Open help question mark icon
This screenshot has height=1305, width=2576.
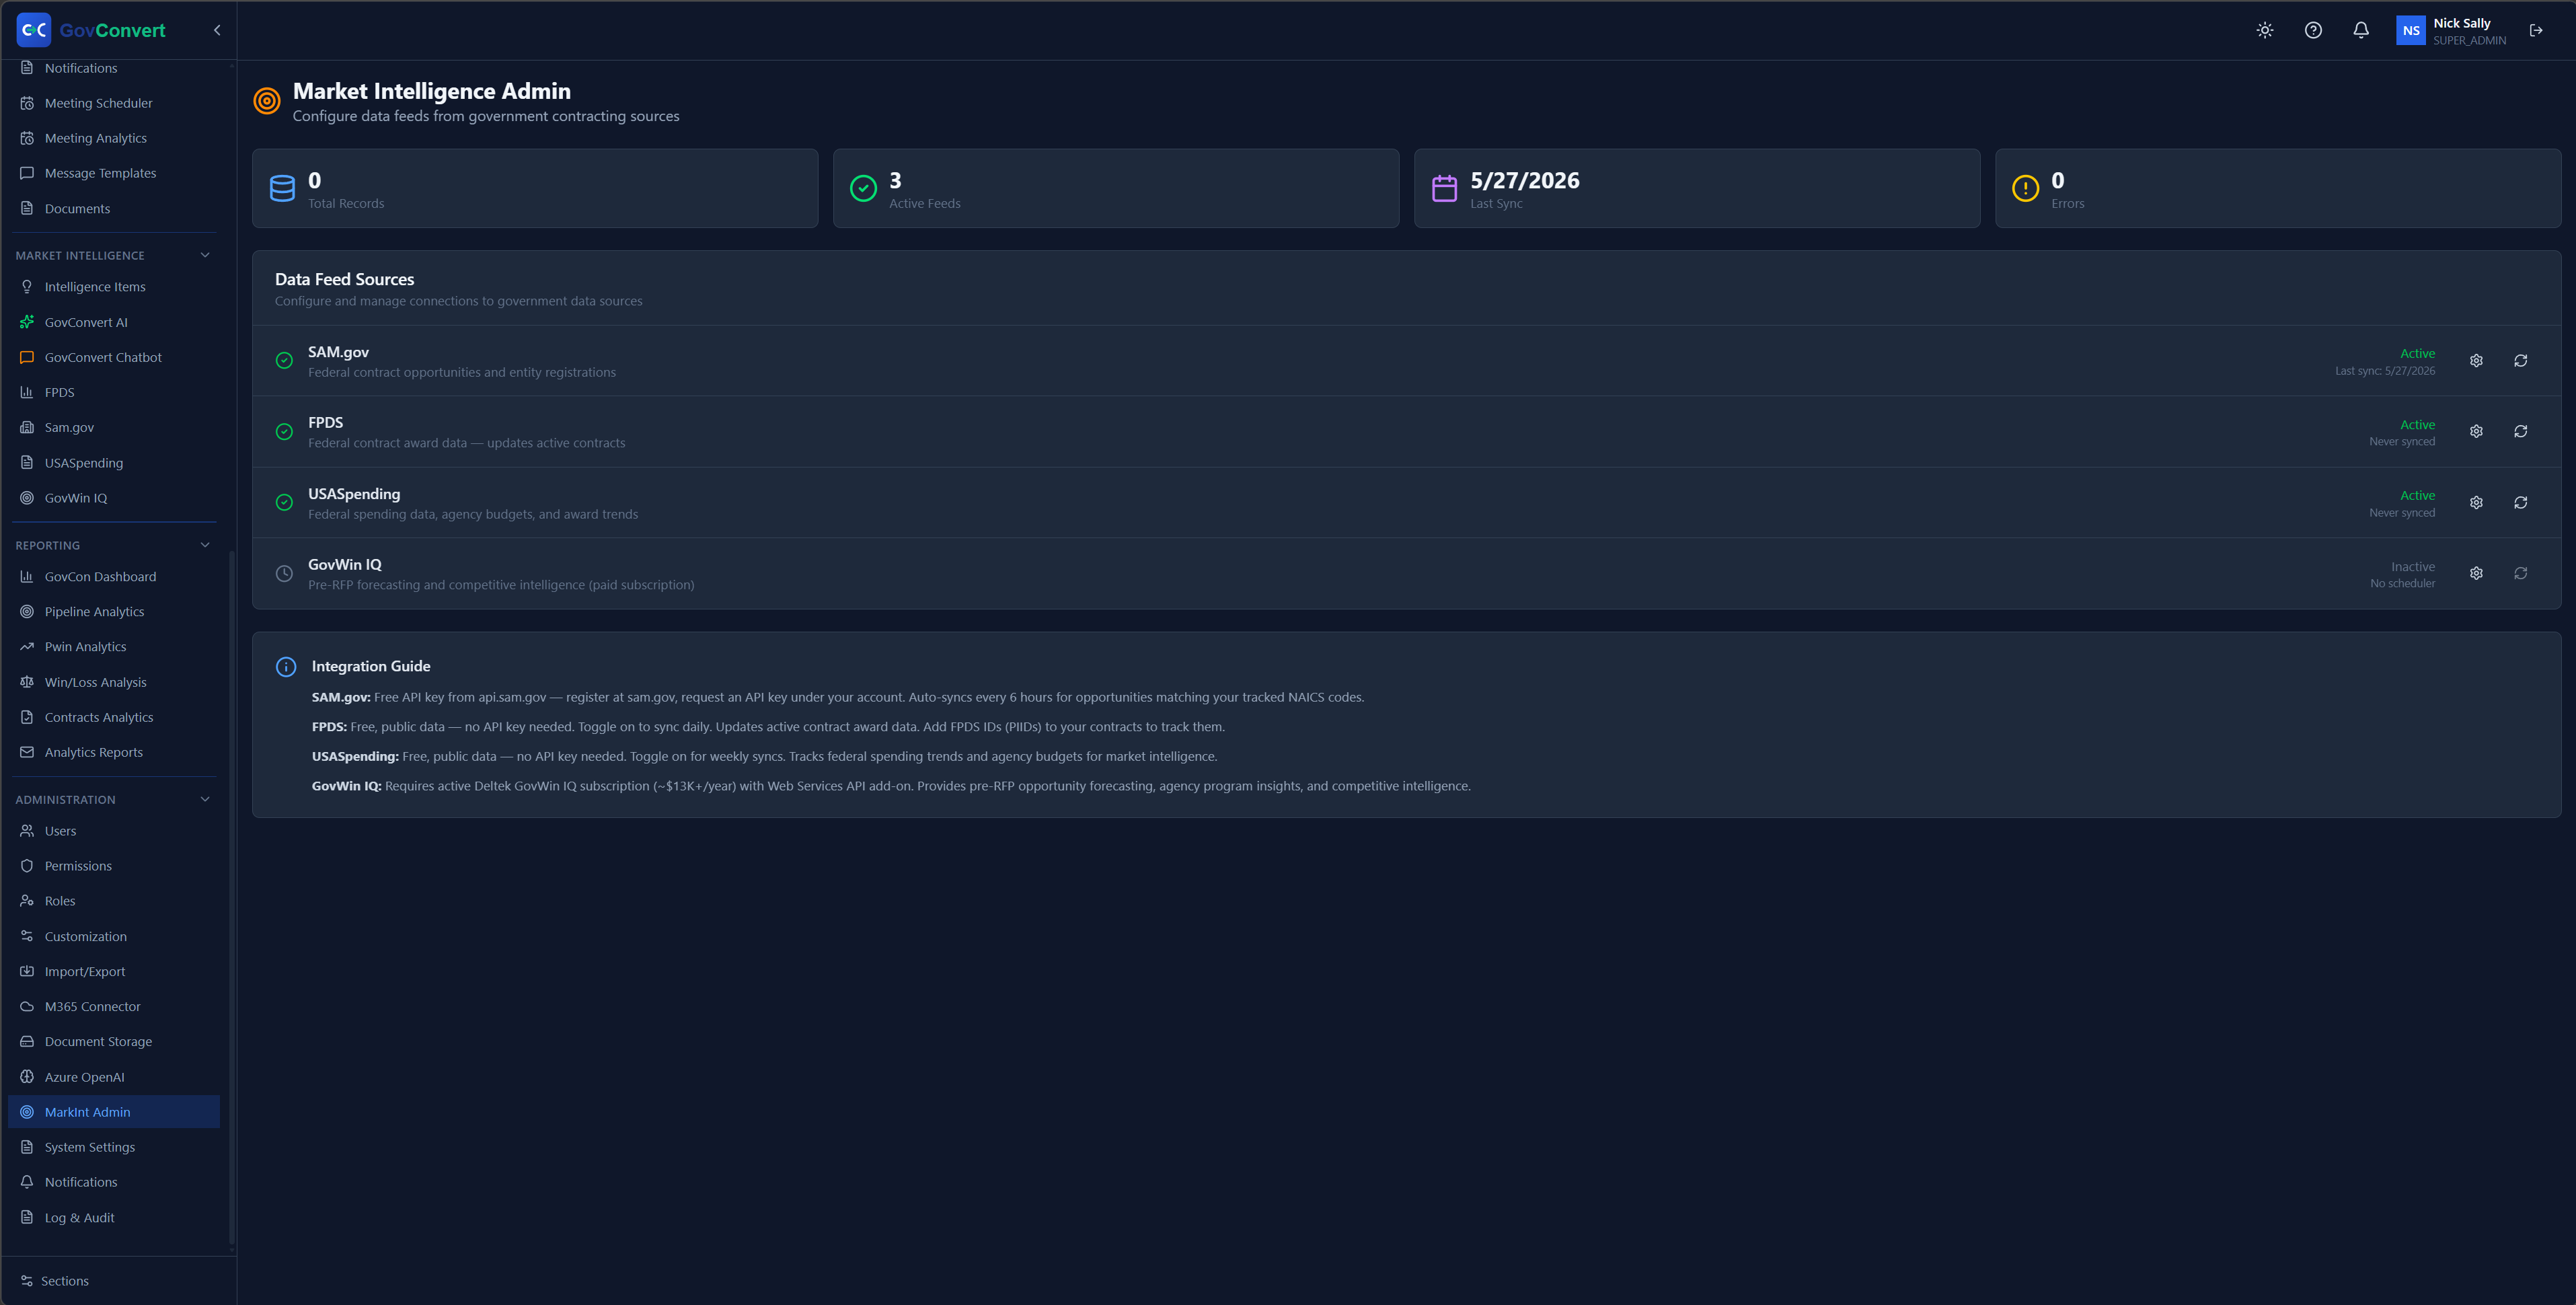point(2313,30)
